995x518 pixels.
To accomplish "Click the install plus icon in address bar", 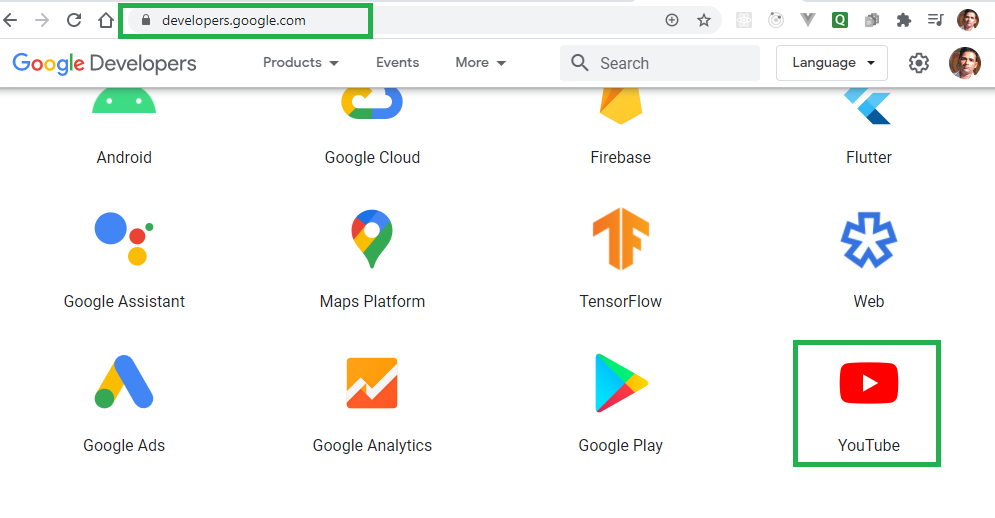I will 672,20.
